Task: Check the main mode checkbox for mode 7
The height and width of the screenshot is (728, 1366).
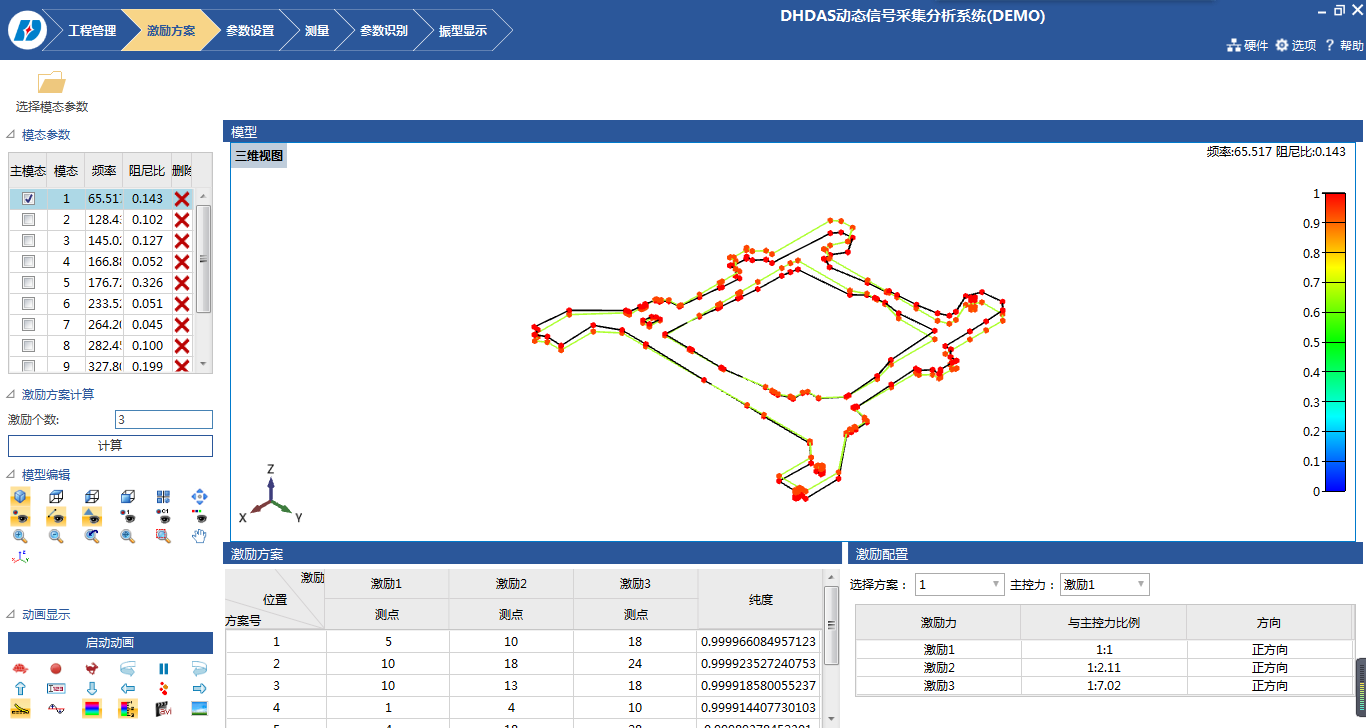Action: coord(28,325)
